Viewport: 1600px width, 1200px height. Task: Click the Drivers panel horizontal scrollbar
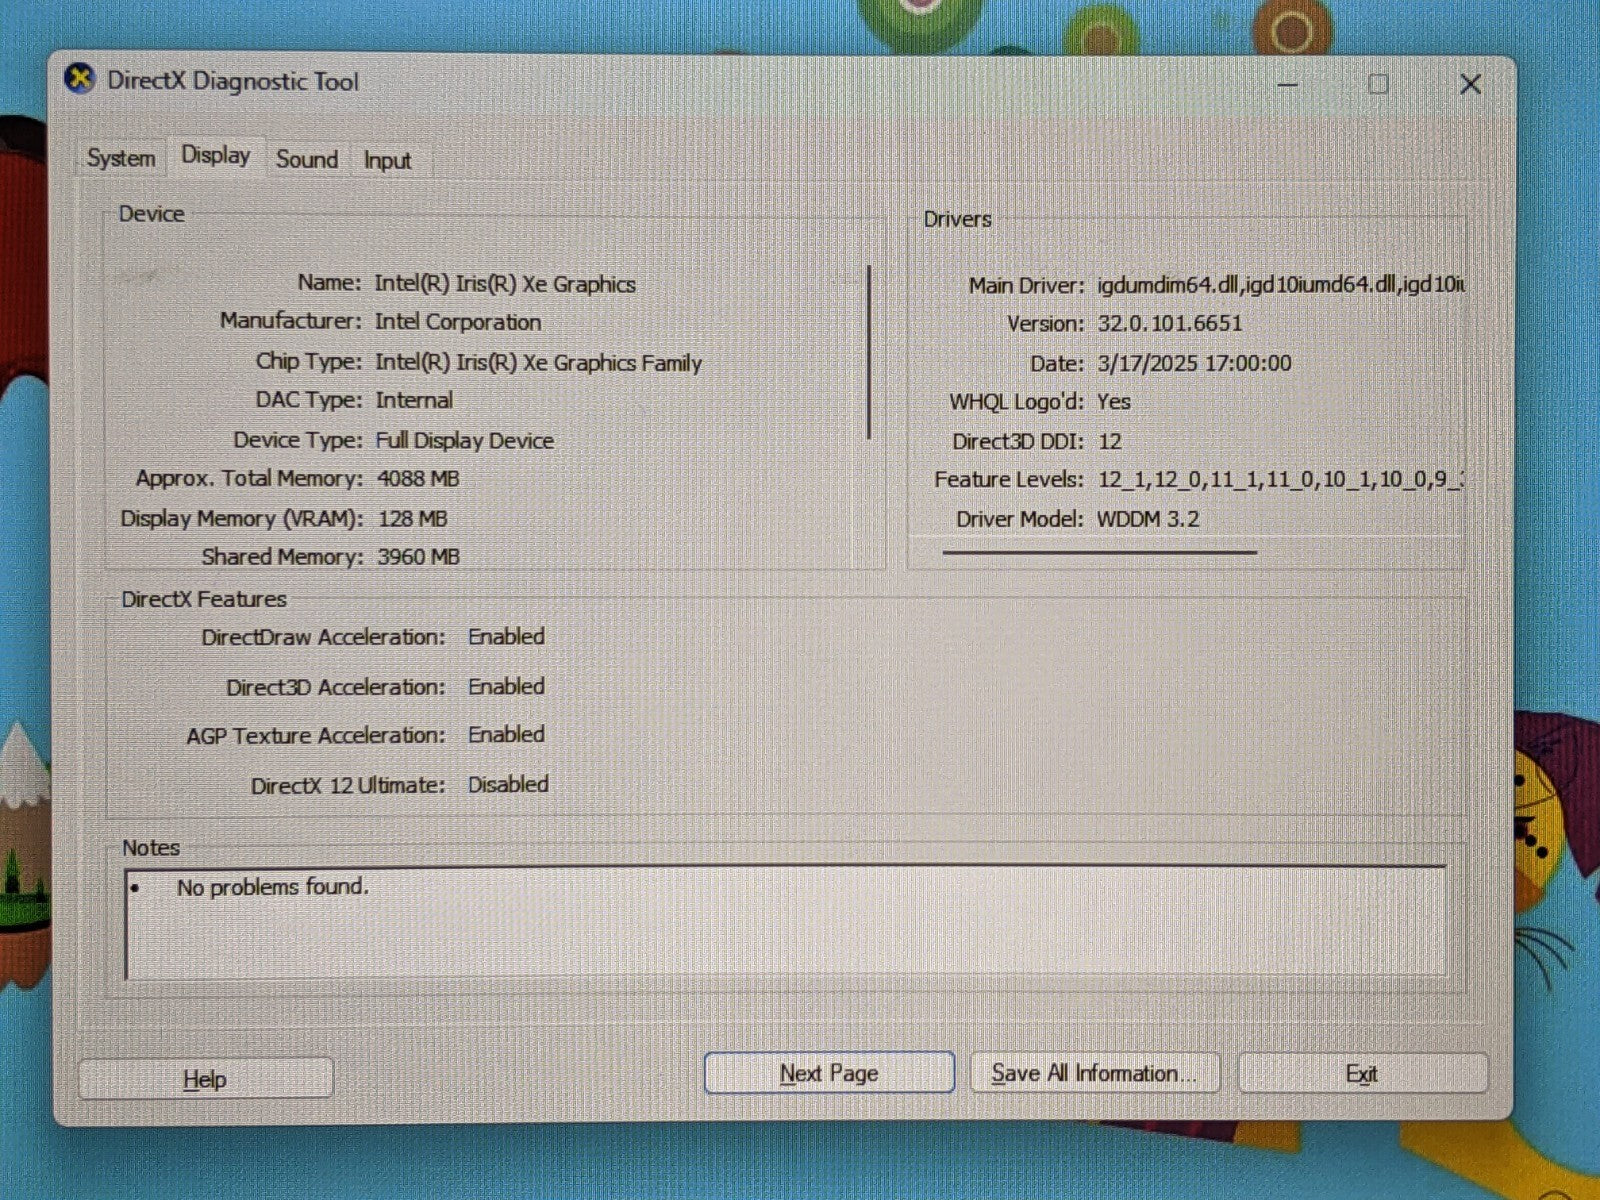pos(1099,551)
